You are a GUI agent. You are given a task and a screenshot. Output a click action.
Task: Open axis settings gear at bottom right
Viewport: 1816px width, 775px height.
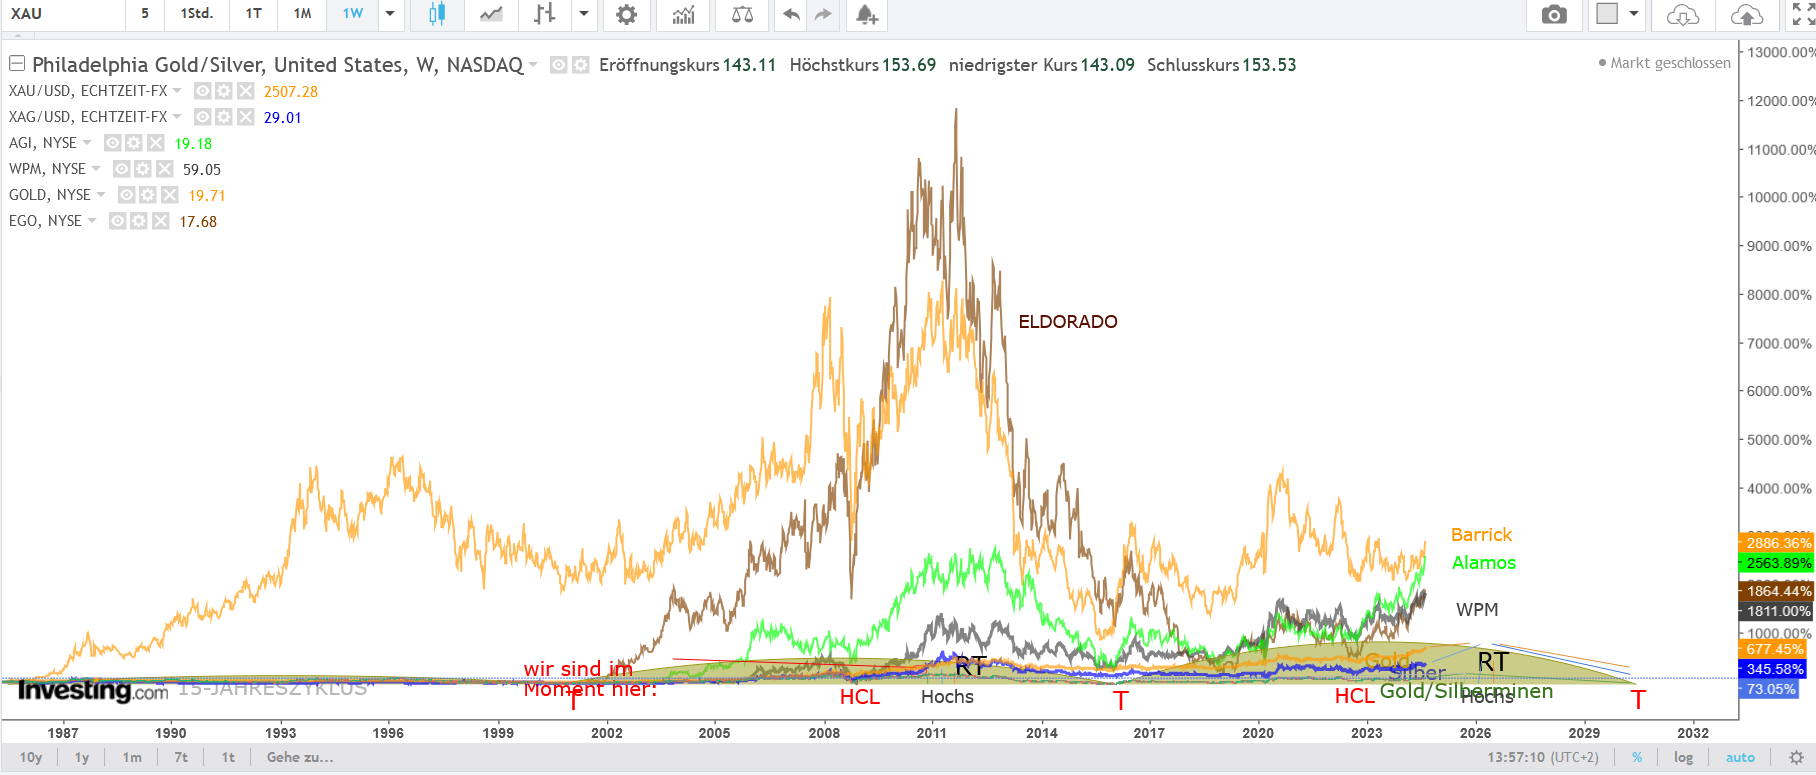click(x=1796, y=757)
